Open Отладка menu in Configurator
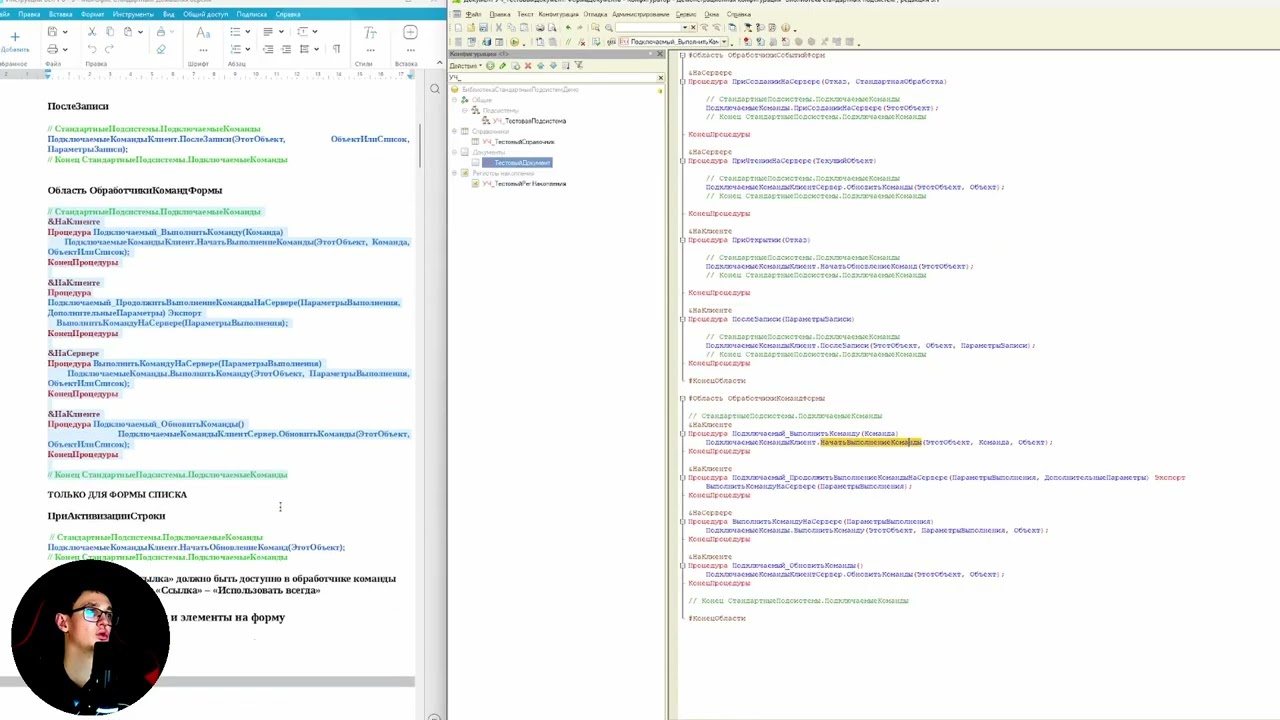This screenshot has height=720, width=1280. coord(595,14)
